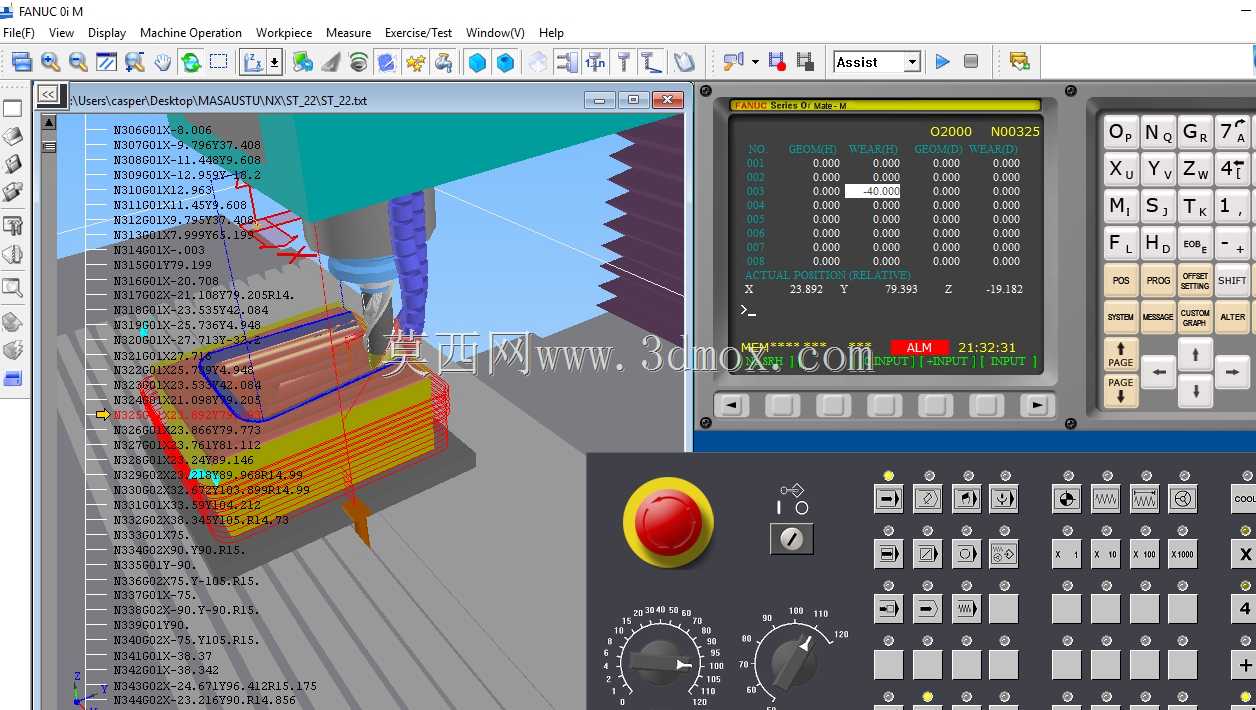Open the File(F) menu
This screenshot has width=1256, height=710.
coord(19,33)
